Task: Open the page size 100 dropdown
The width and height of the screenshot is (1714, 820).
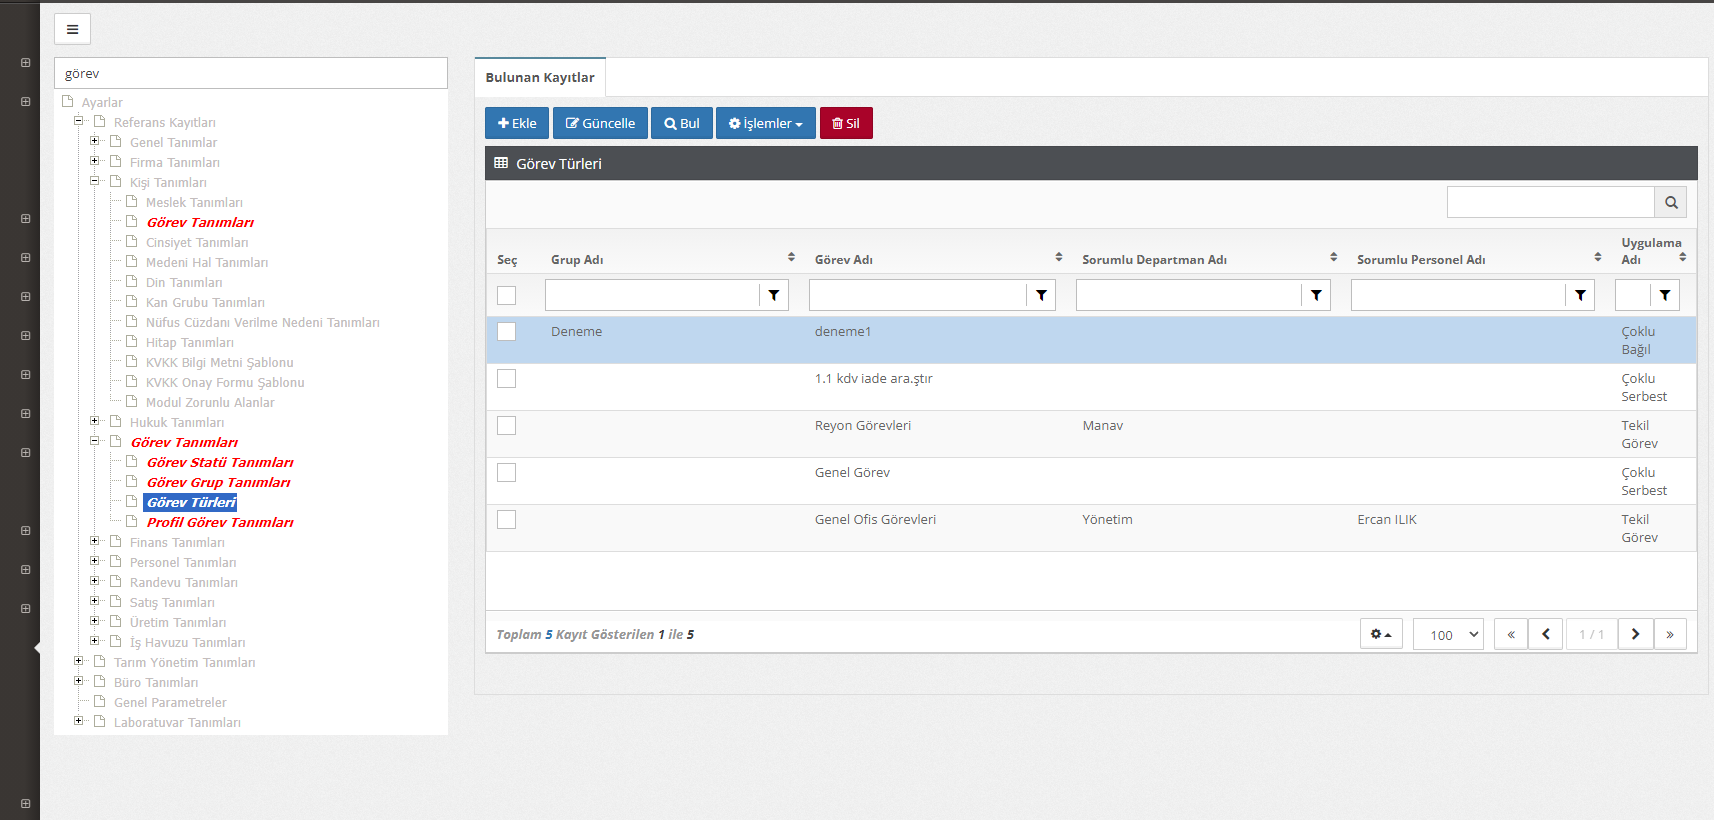Action: (x=1447, y=634)
